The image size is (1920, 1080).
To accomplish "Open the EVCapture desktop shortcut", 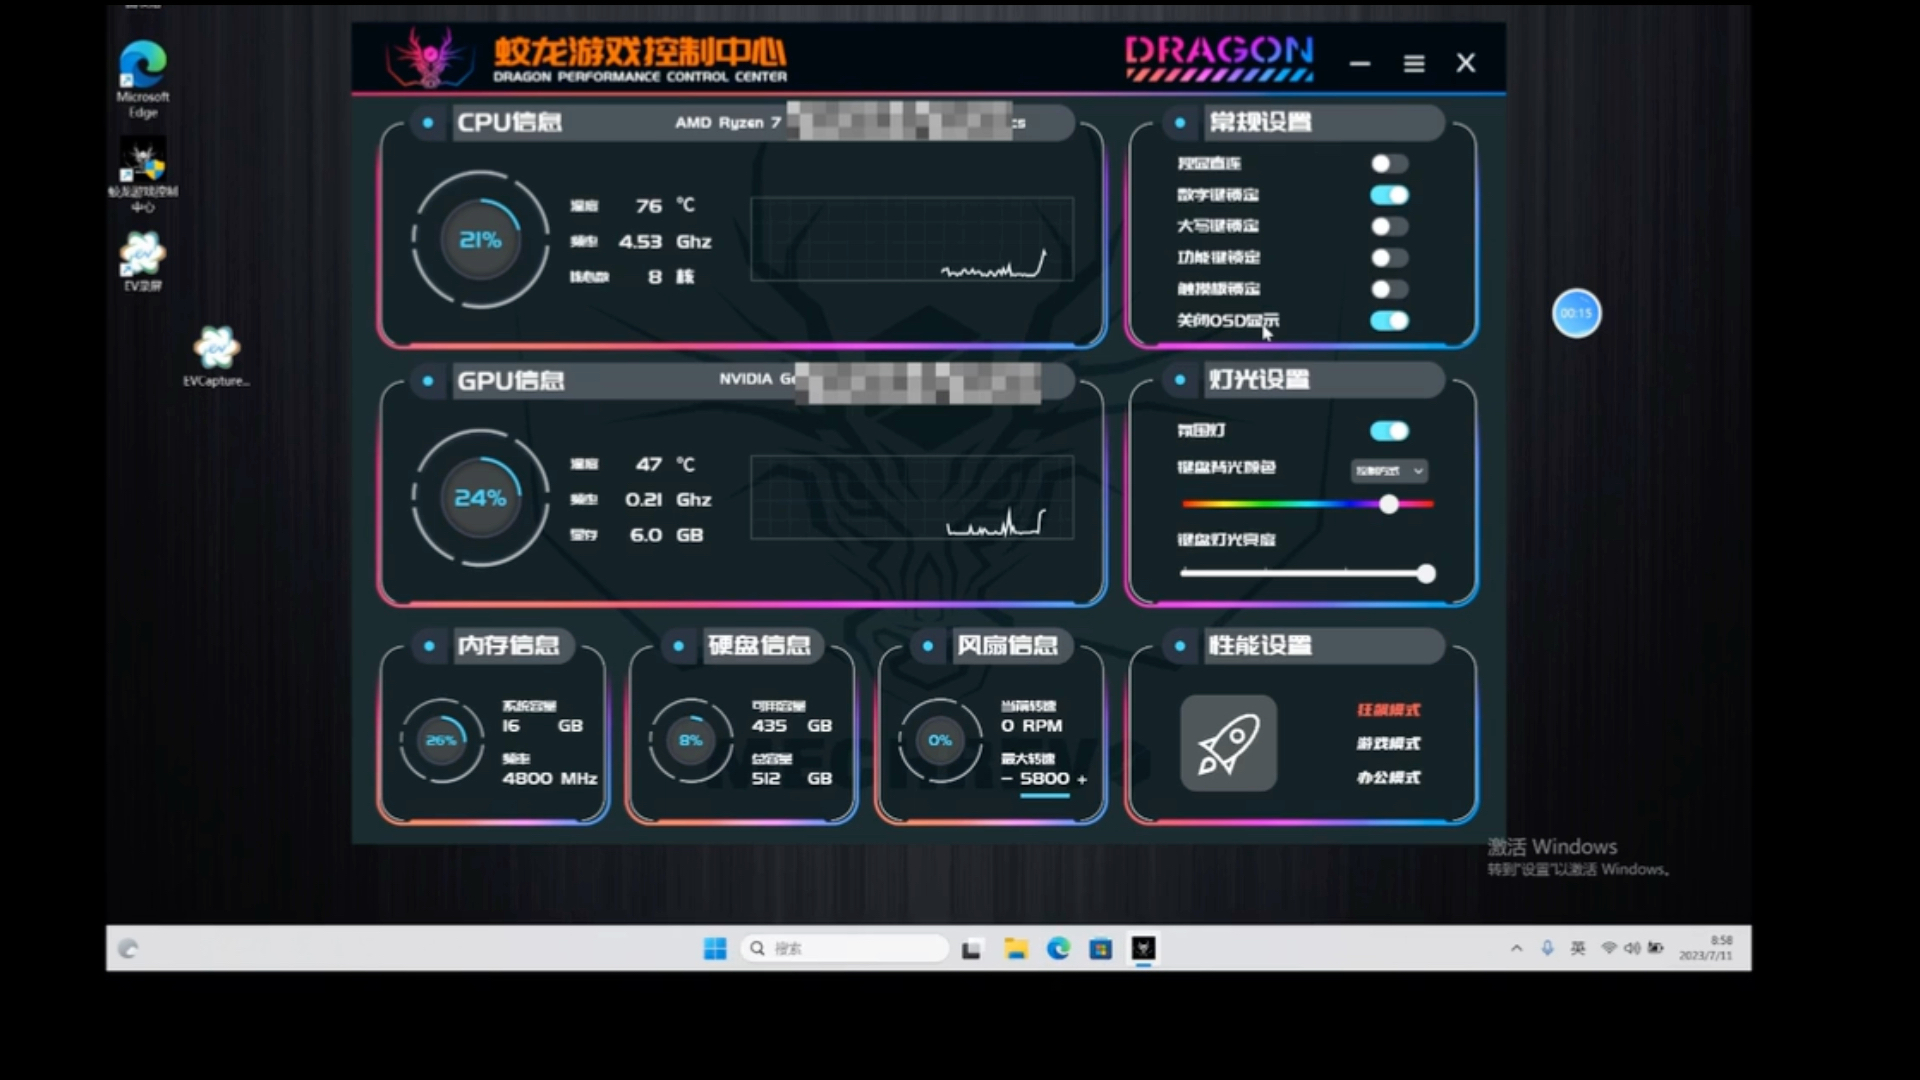I will pos(216,356).
